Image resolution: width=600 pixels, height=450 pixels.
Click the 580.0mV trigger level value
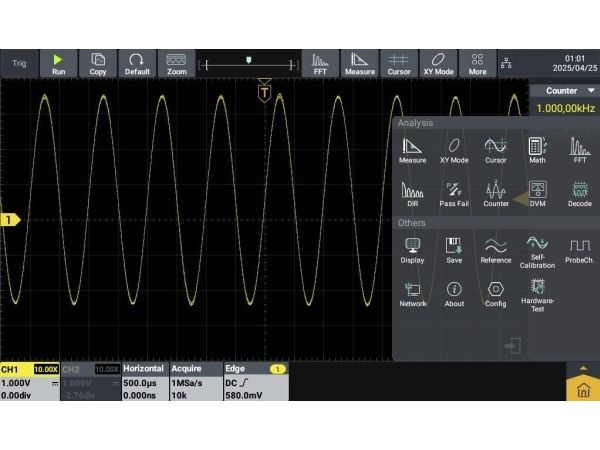[x=244, y=395]
